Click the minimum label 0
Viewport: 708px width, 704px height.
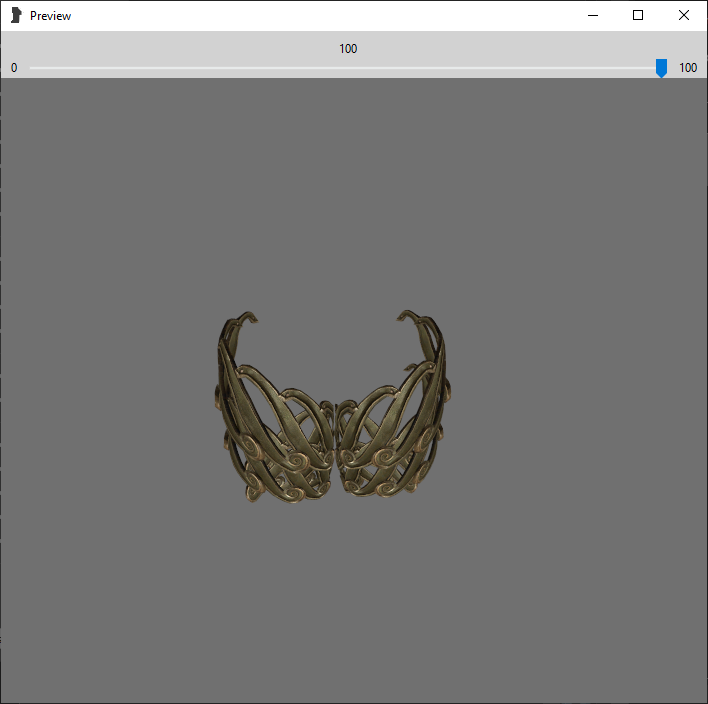tap(14, 68)
